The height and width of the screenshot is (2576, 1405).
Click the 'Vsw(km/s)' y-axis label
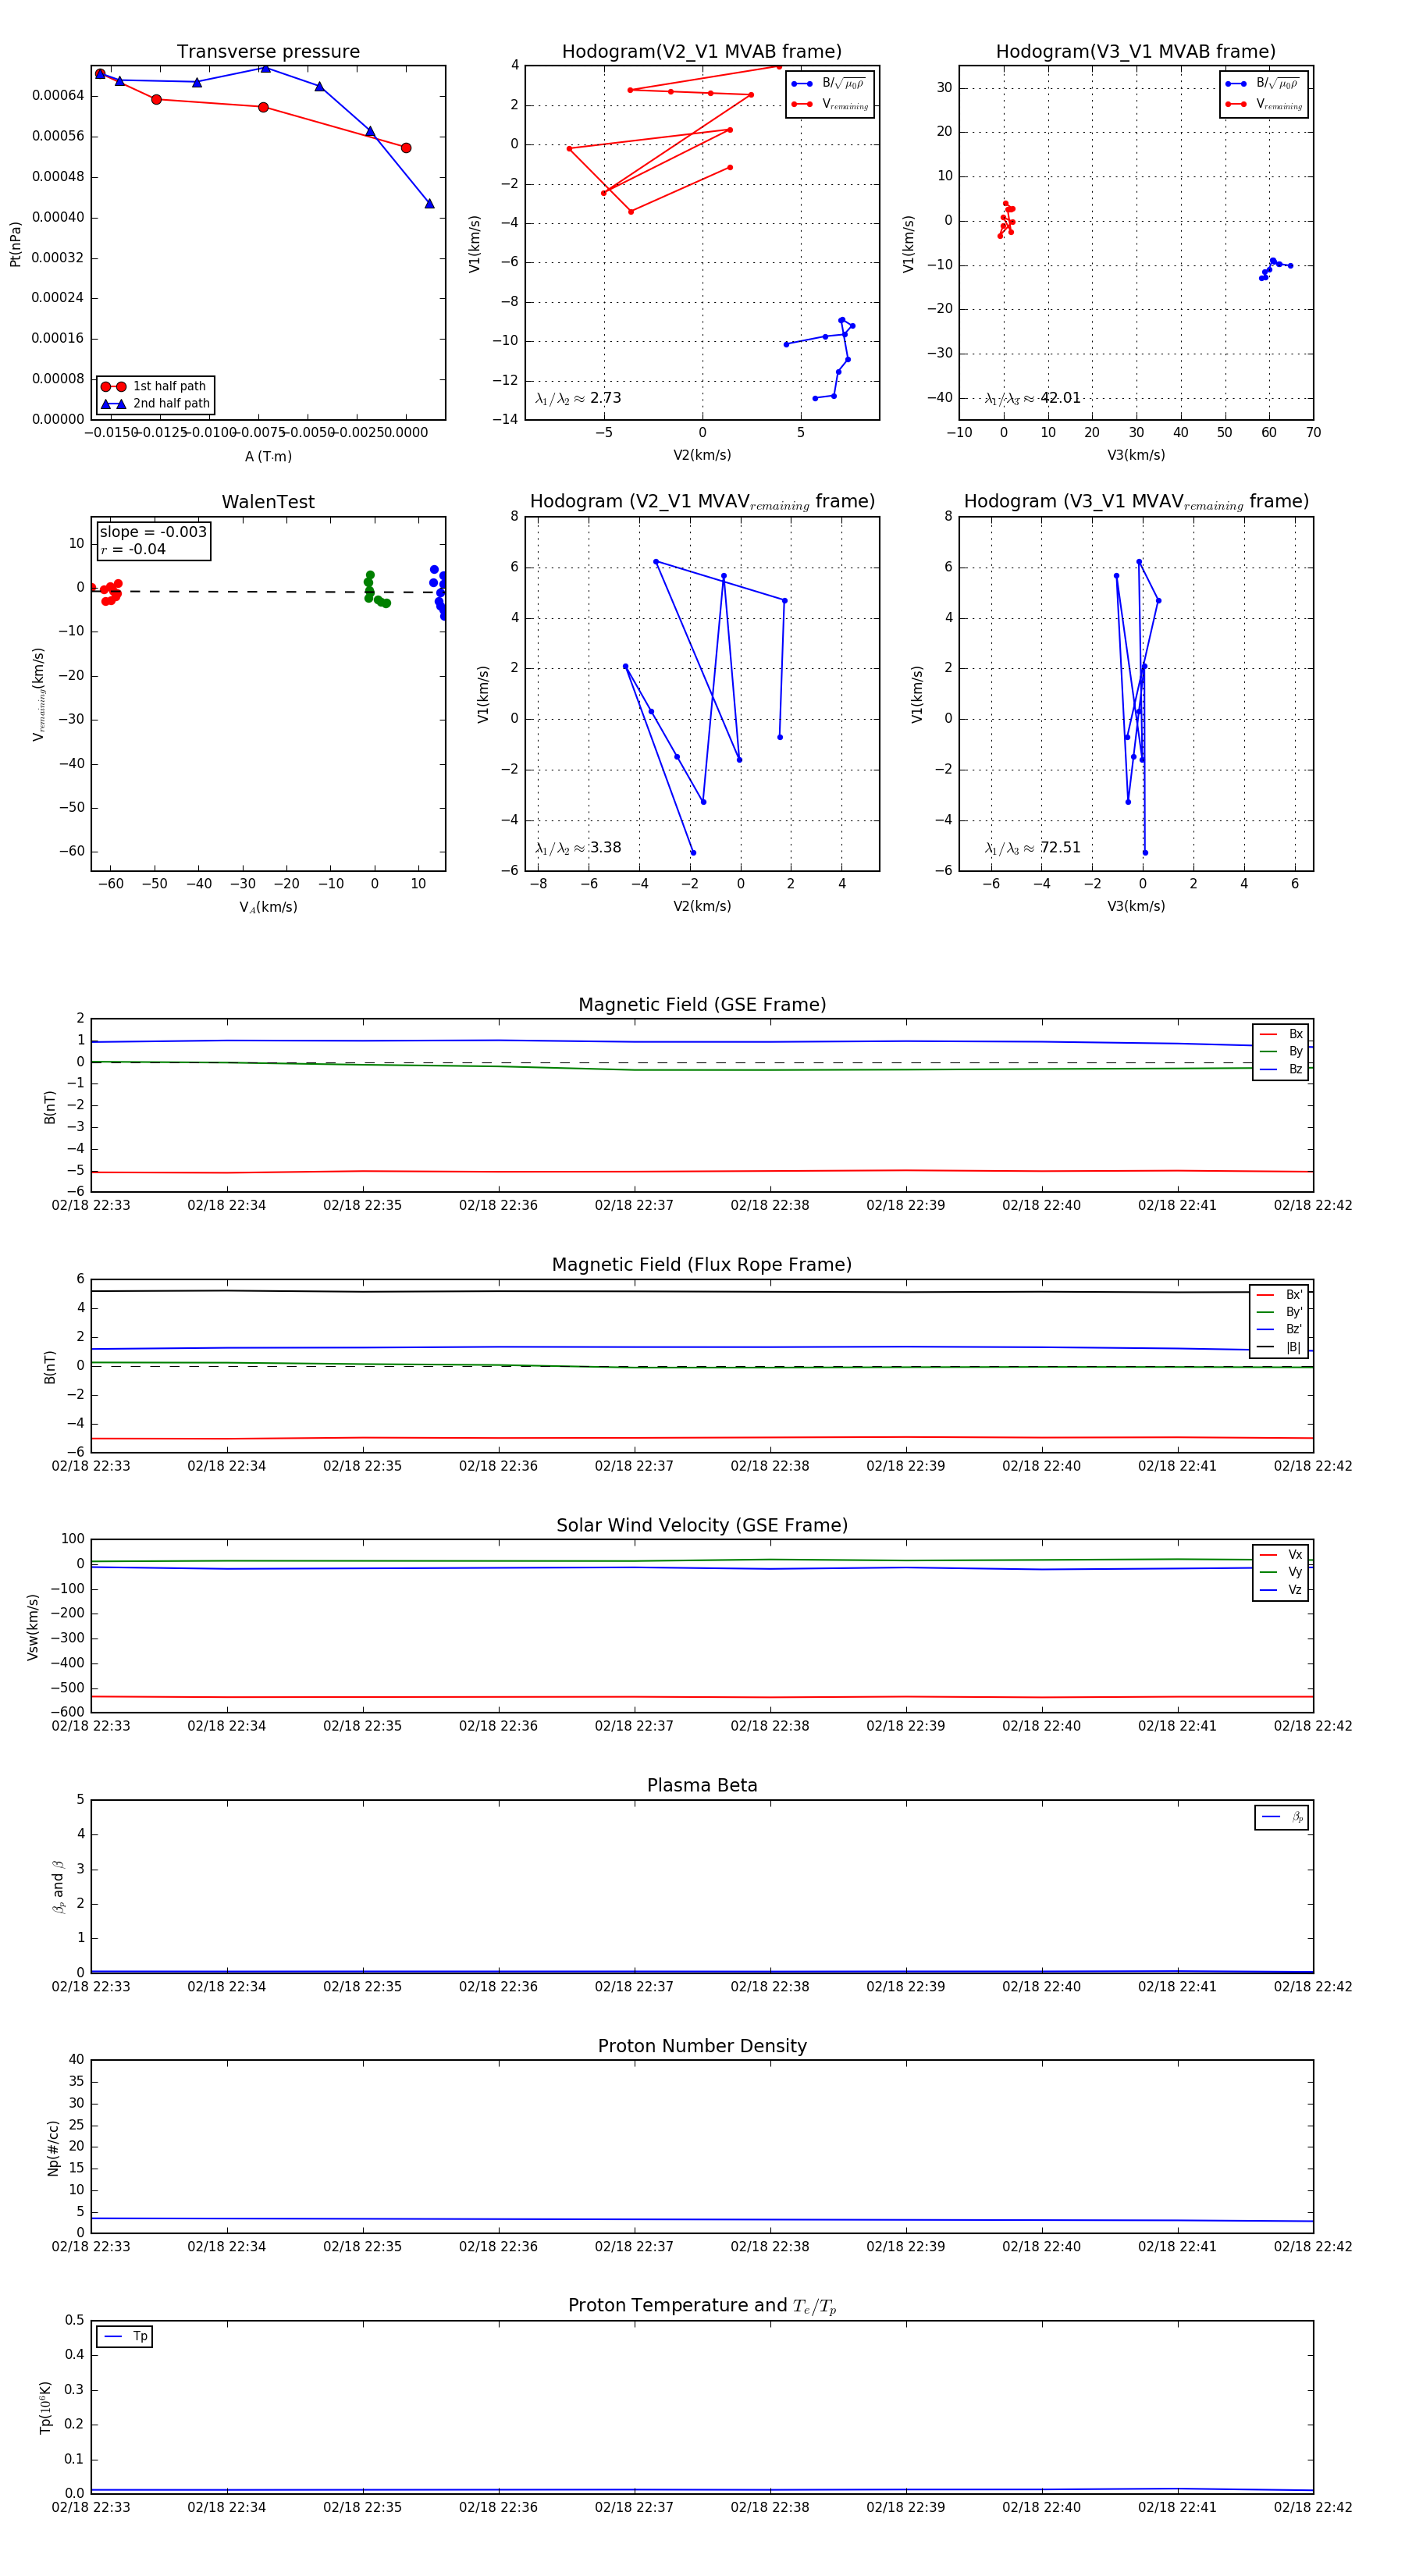coord(33,1627)
